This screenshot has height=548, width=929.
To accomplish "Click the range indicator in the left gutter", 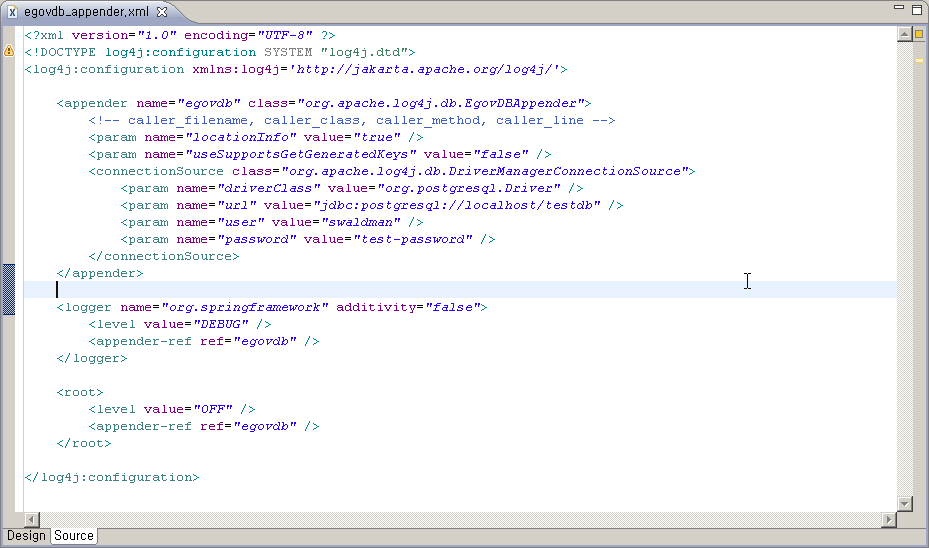I will pyautogui.click(x=9, y=289).
